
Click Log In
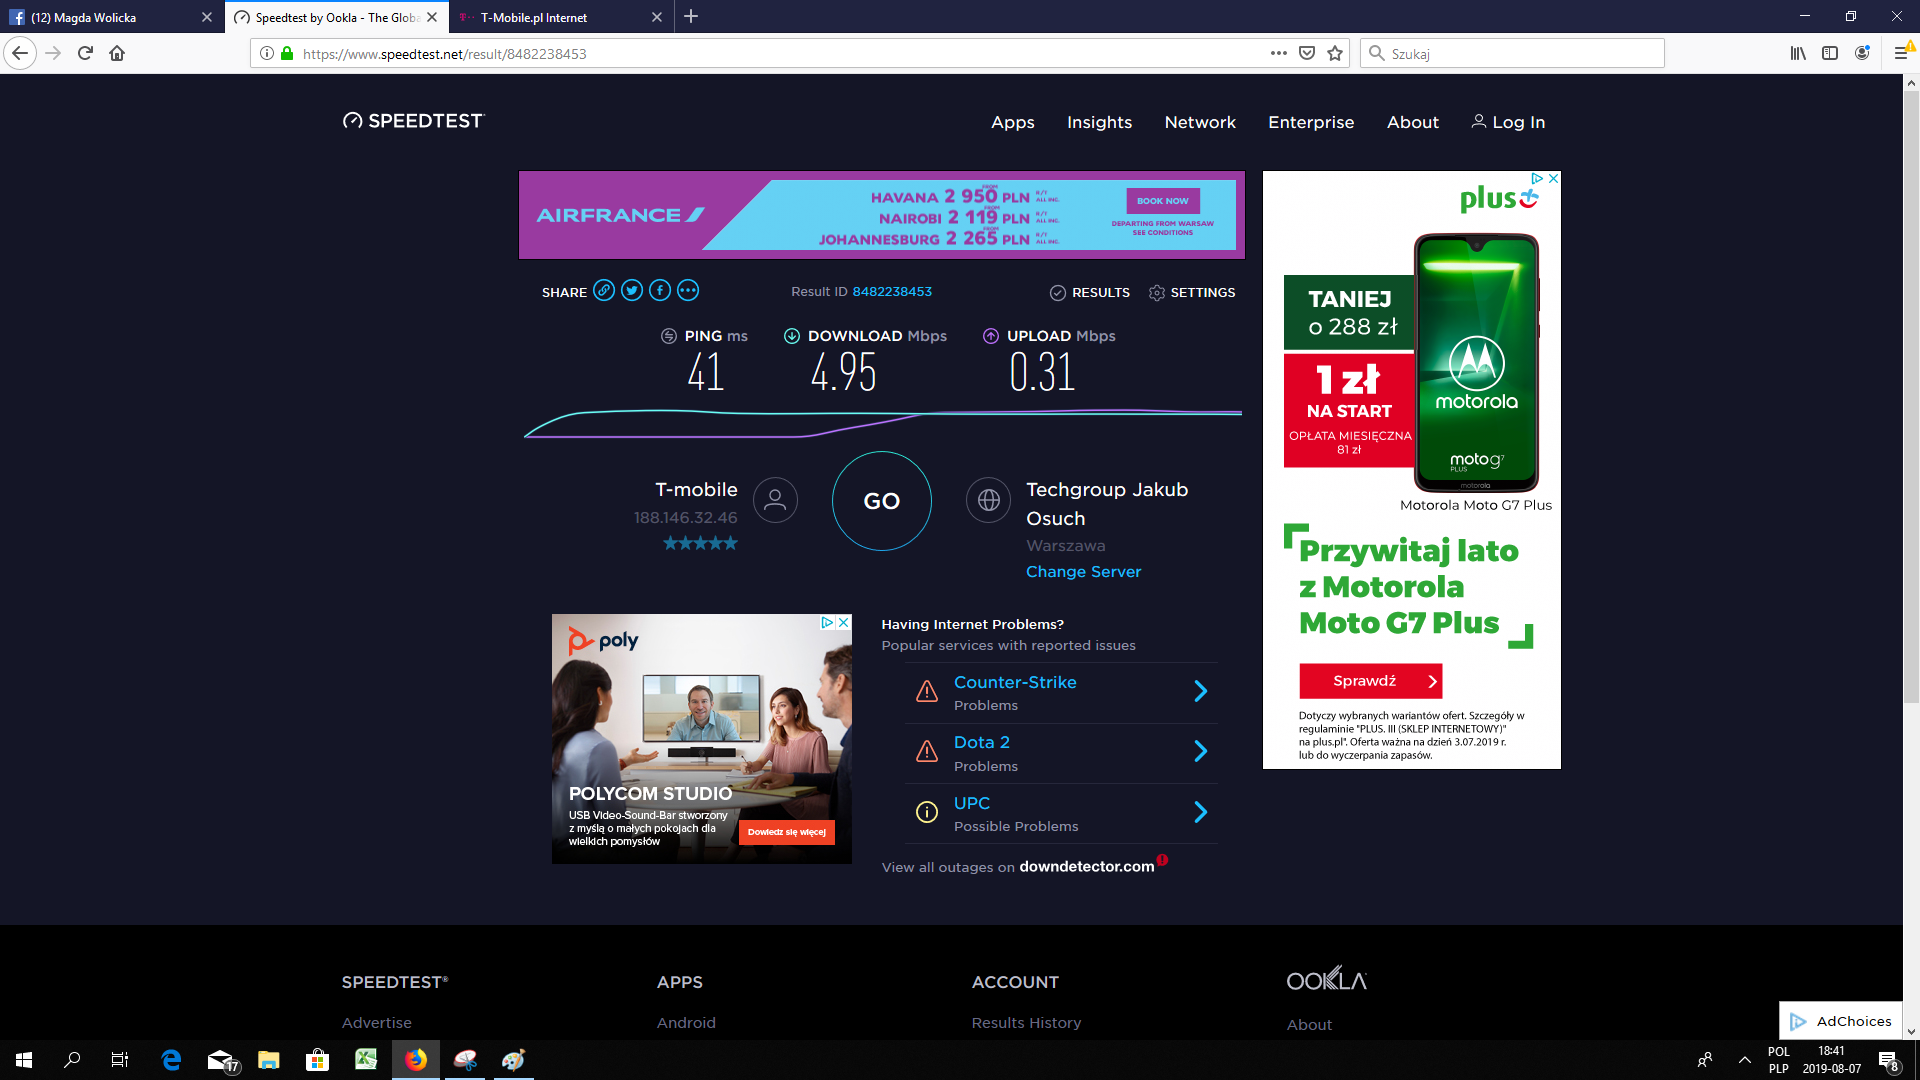(x=1508, y=122)
